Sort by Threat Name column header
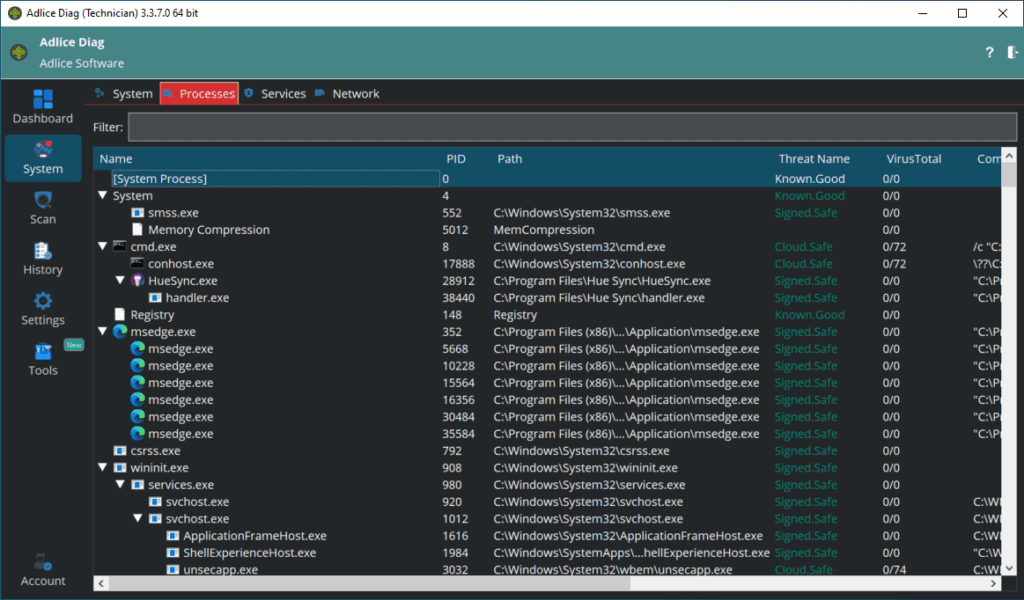1024x600 pixels. coord(814,159)
